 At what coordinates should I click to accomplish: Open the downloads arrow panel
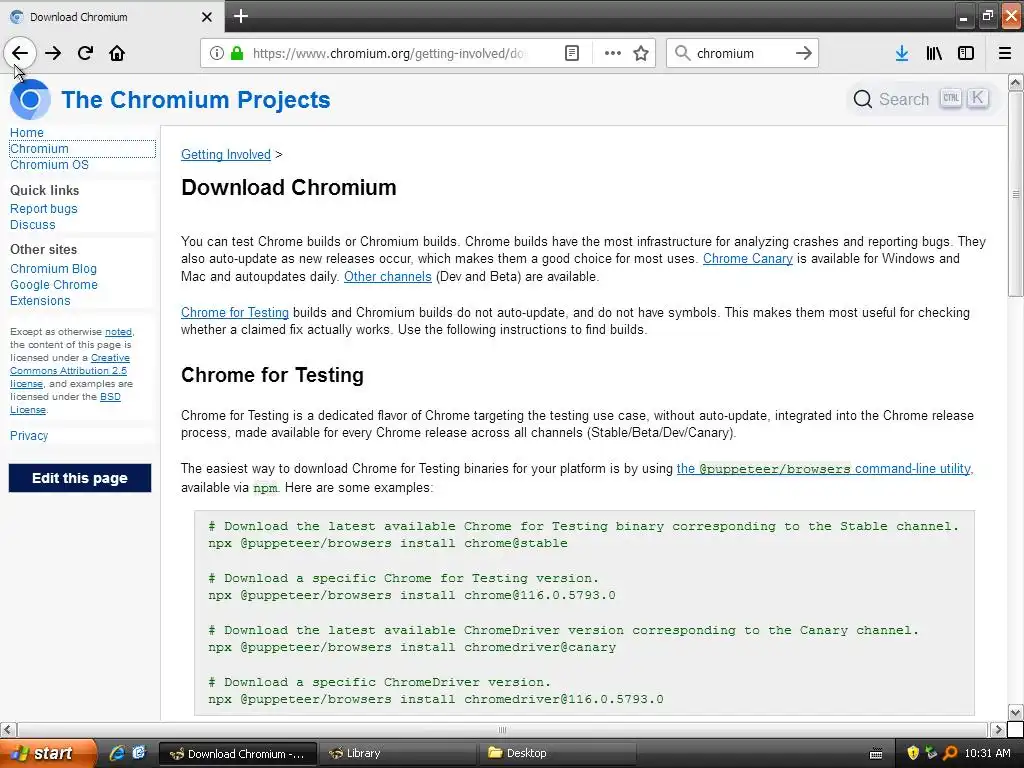coord(902,53)
